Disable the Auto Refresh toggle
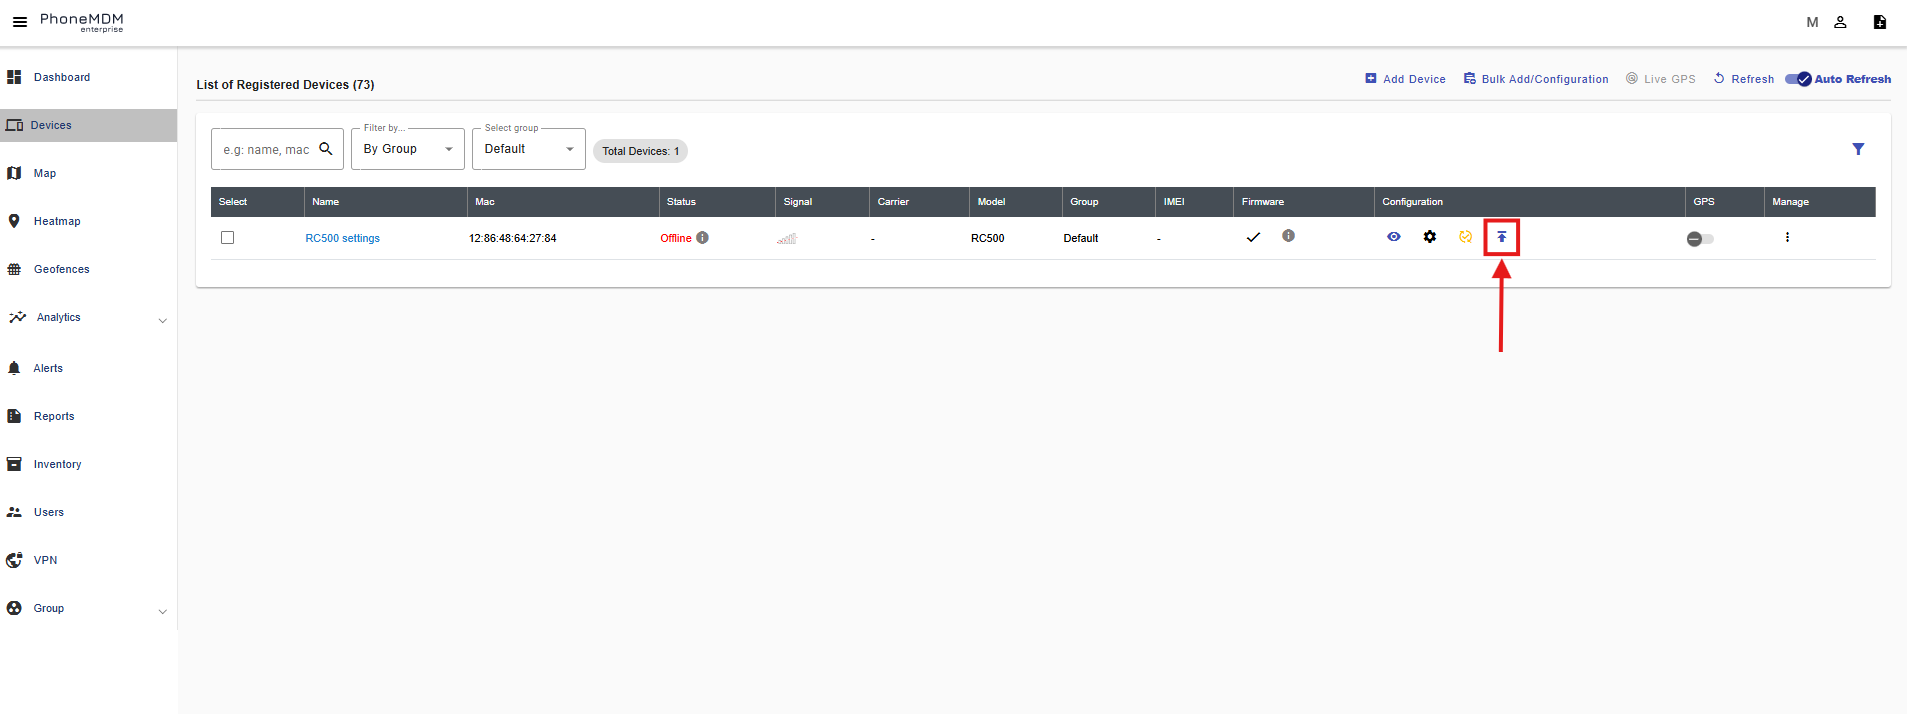Viewport: 1907px width, 714px height. (1799, 79)
